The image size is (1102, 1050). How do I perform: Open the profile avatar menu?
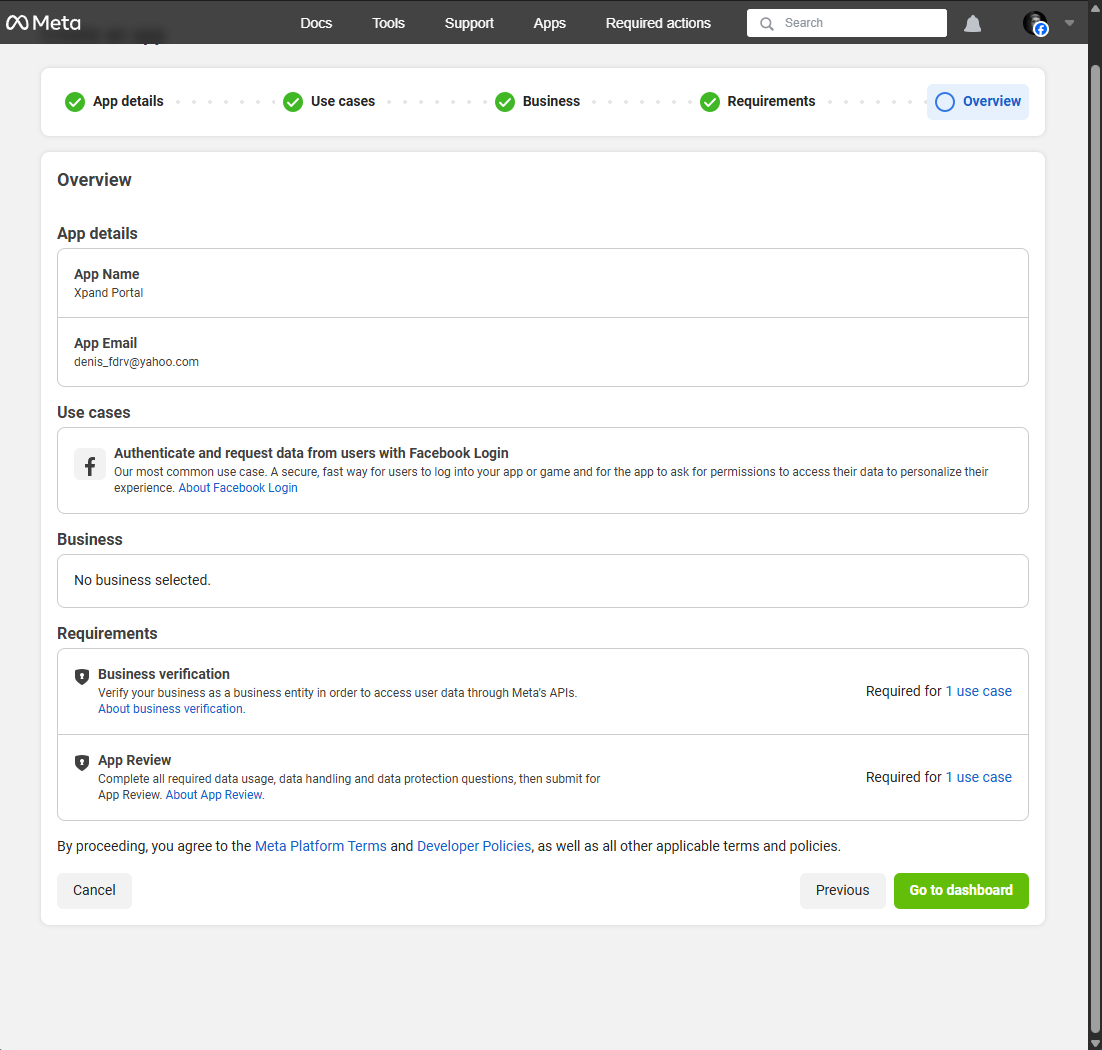1035,23
